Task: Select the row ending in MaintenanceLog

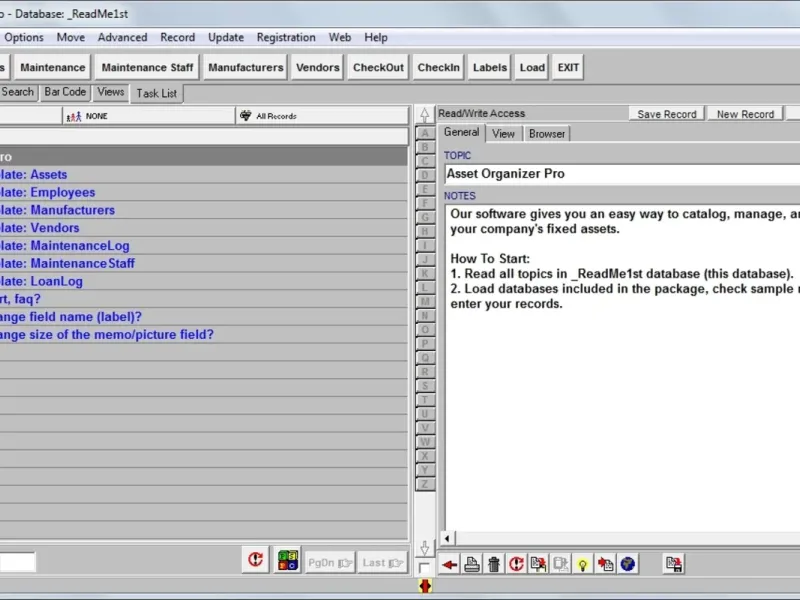Action: coord(204,245)
